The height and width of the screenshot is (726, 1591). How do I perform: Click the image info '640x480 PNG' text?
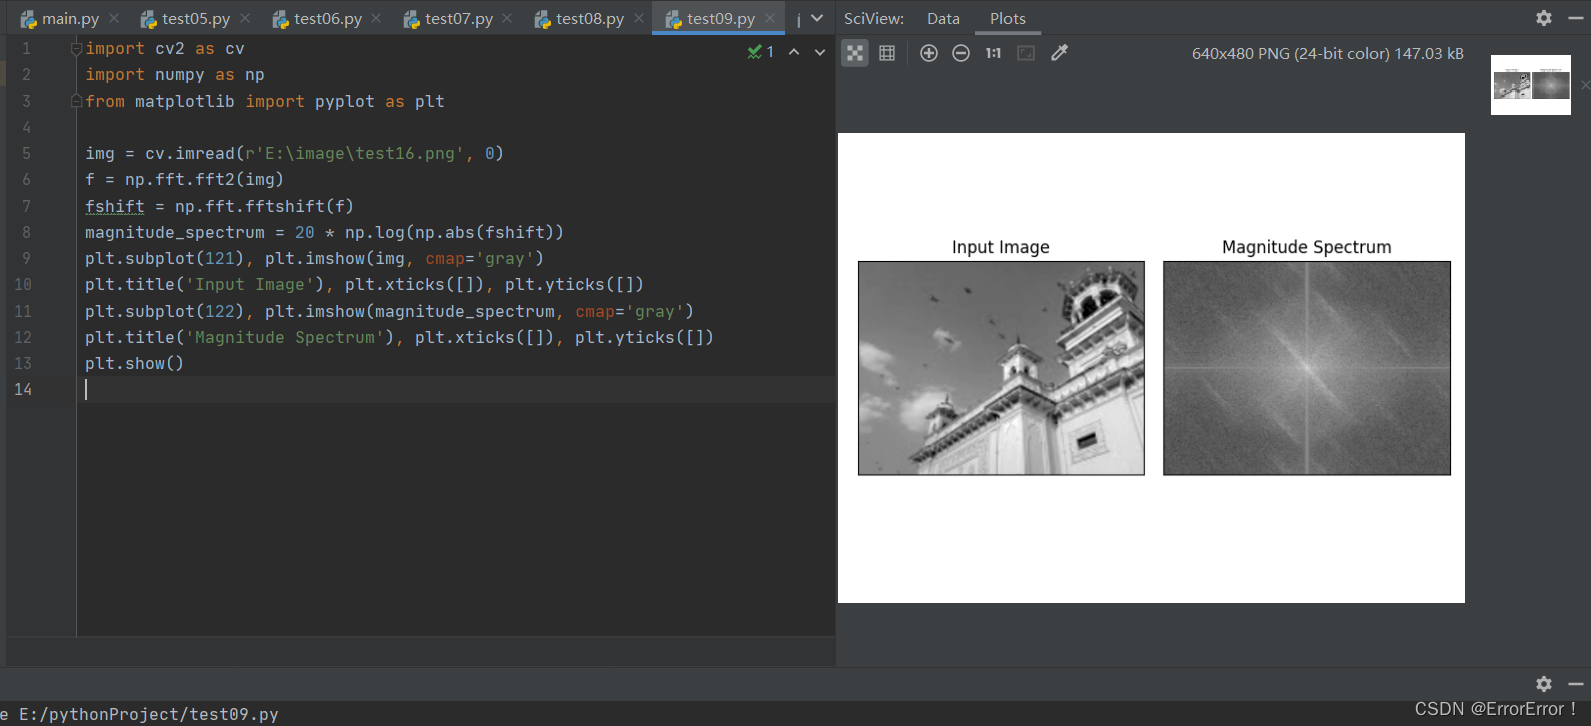click(x=1328, y=53)
